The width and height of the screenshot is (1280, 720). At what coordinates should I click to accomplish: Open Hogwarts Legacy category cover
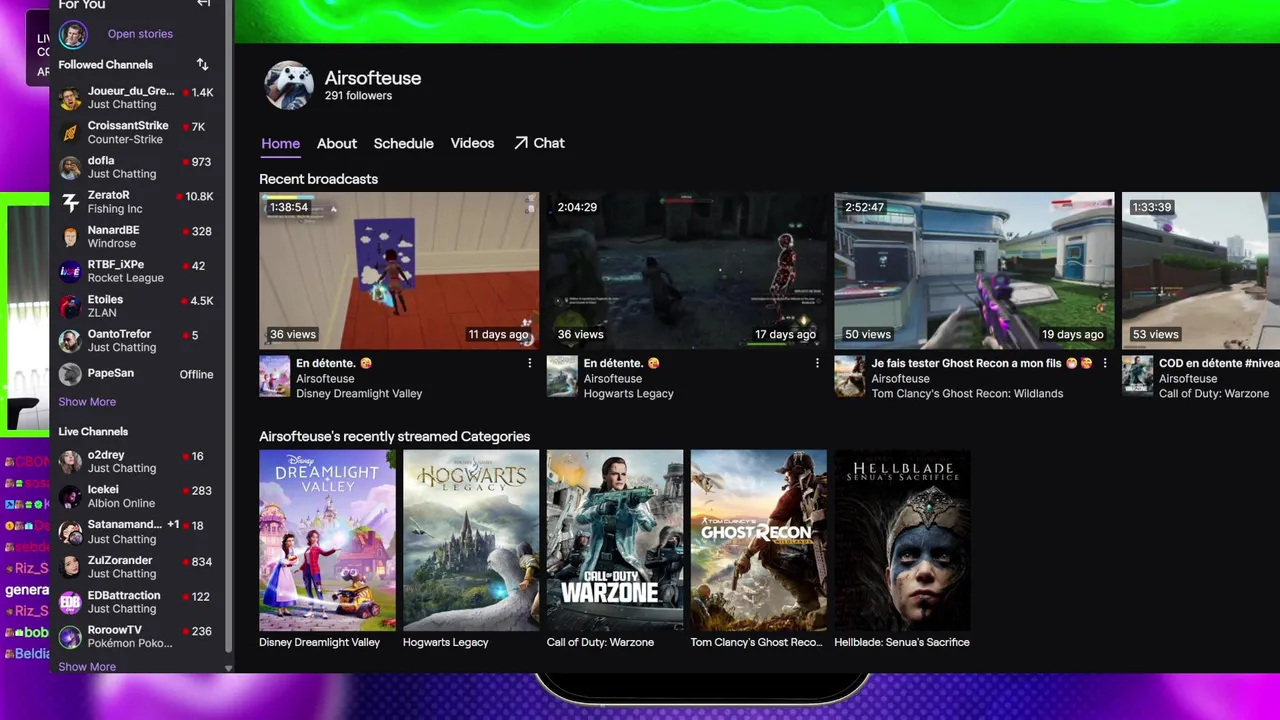point(471,540)
